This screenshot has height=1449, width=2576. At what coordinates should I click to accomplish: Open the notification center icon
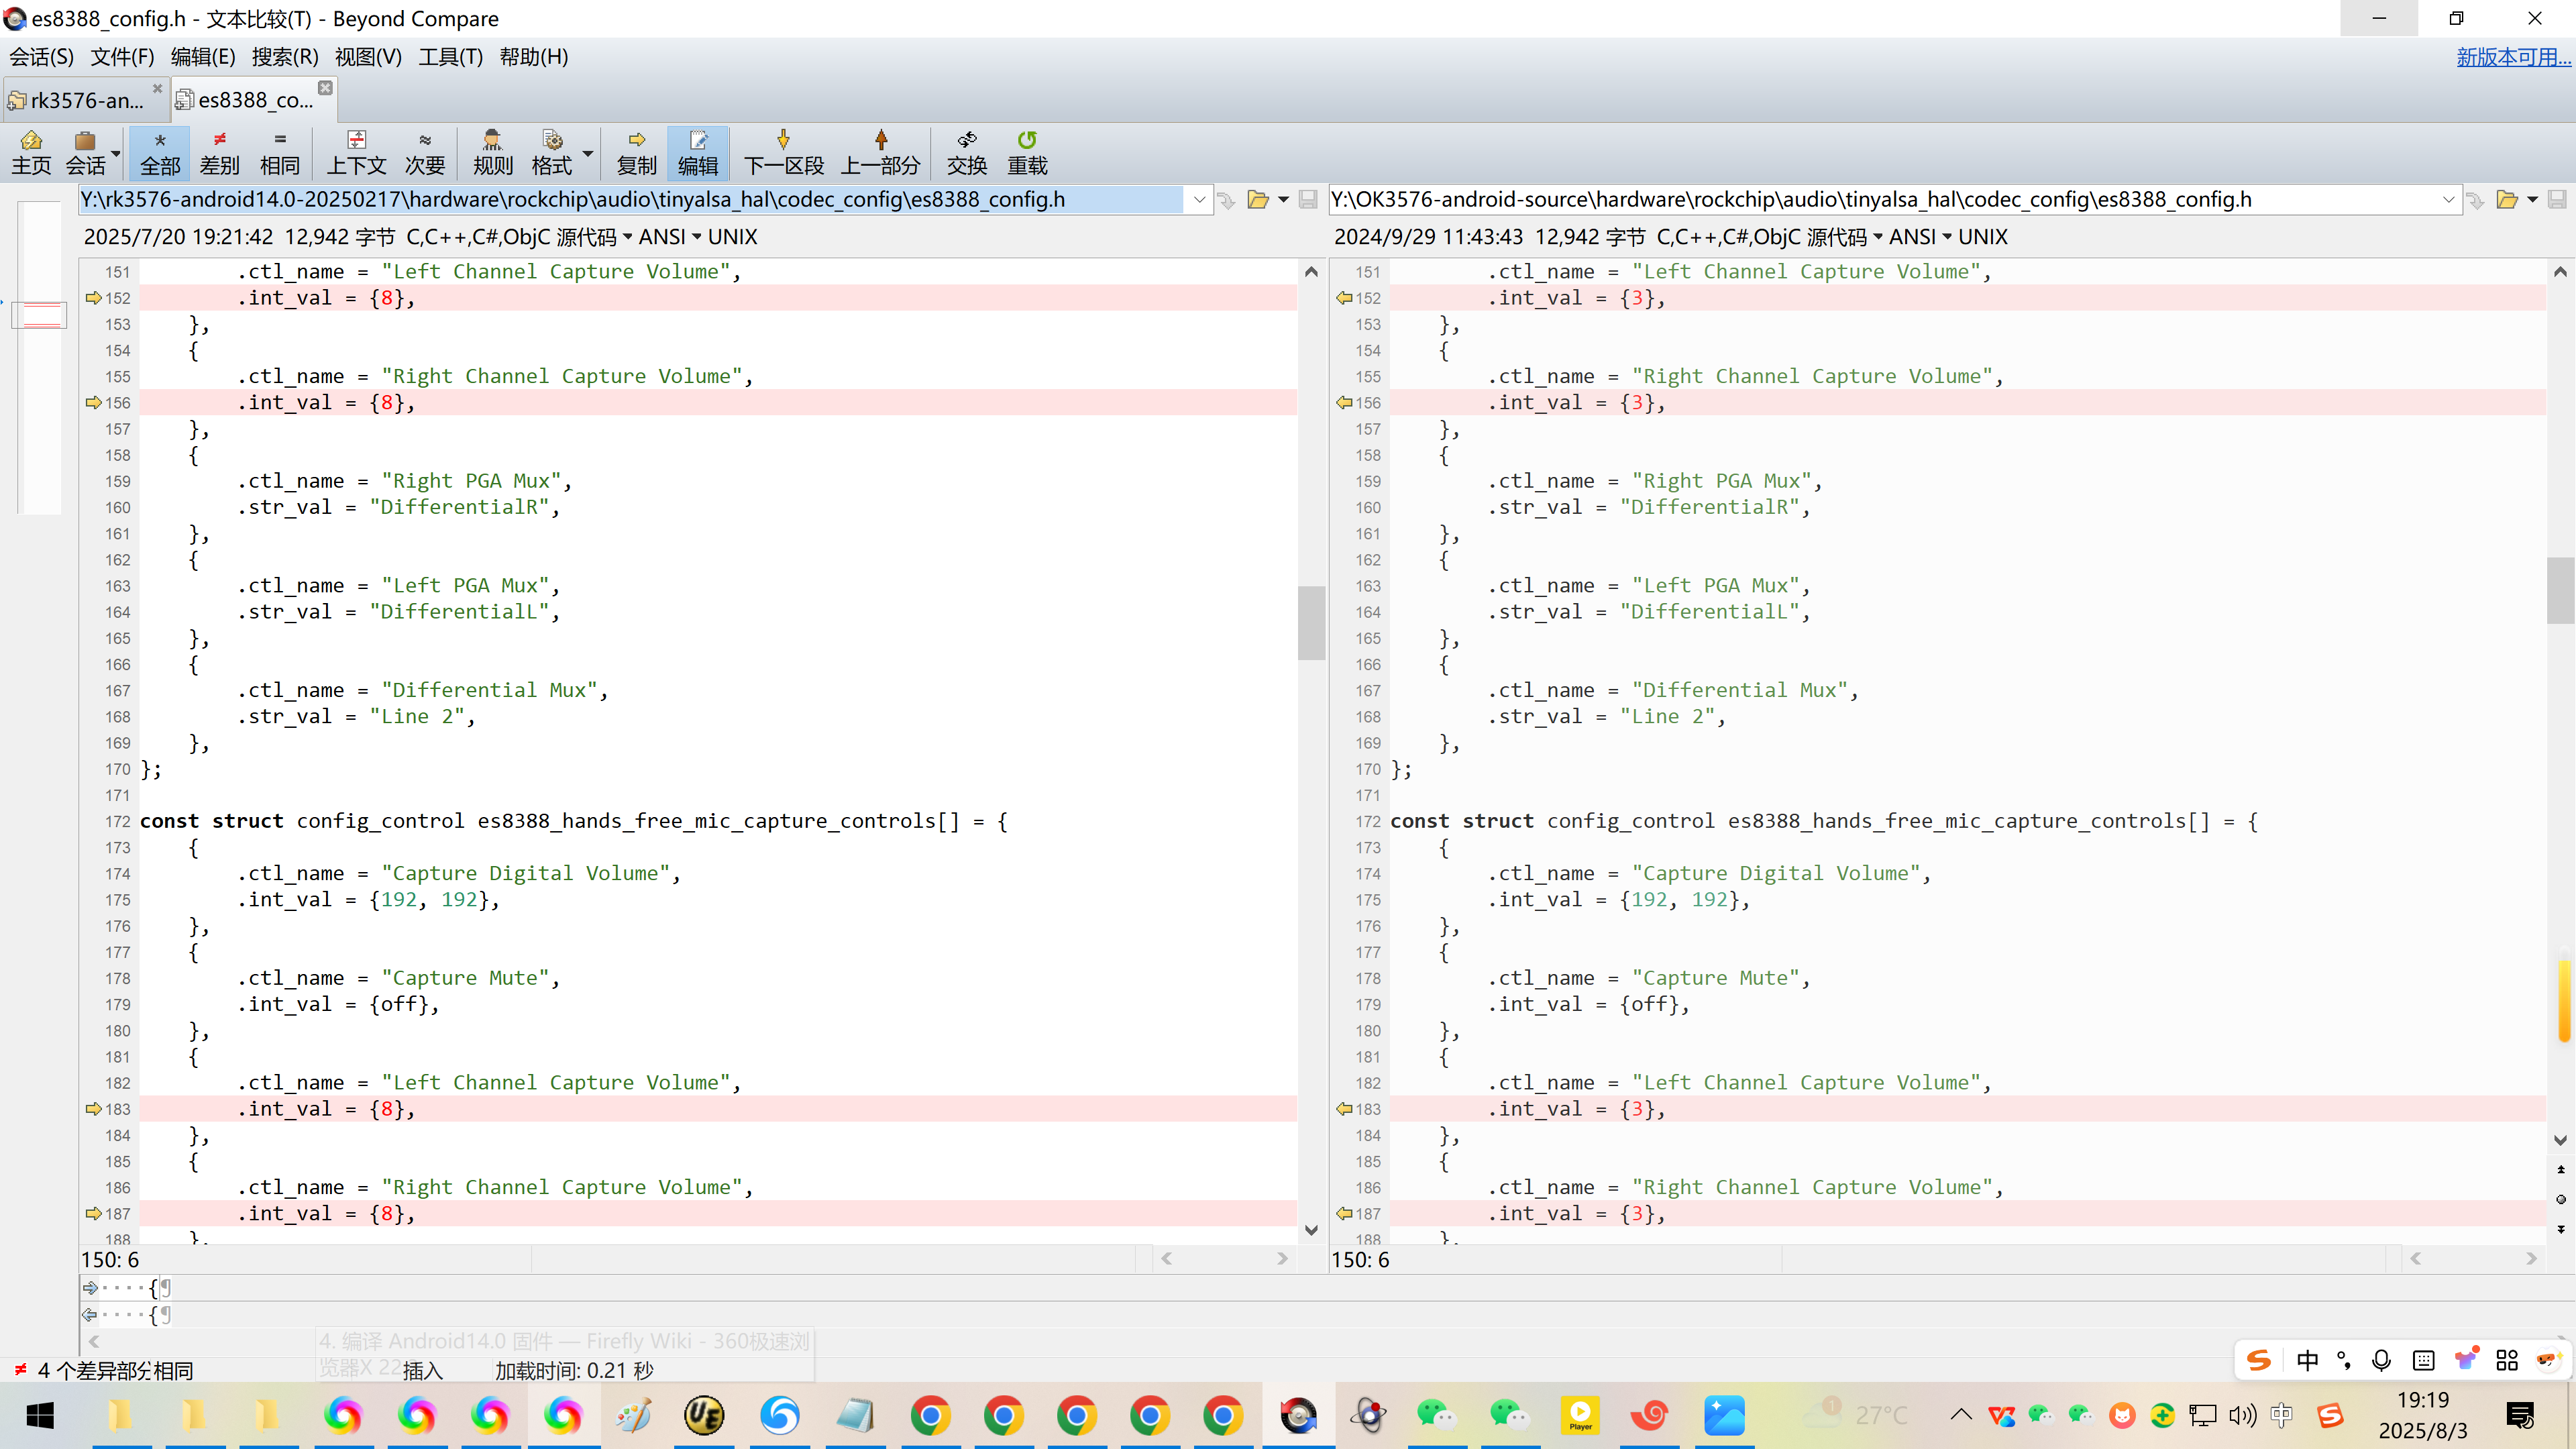2520,1415
